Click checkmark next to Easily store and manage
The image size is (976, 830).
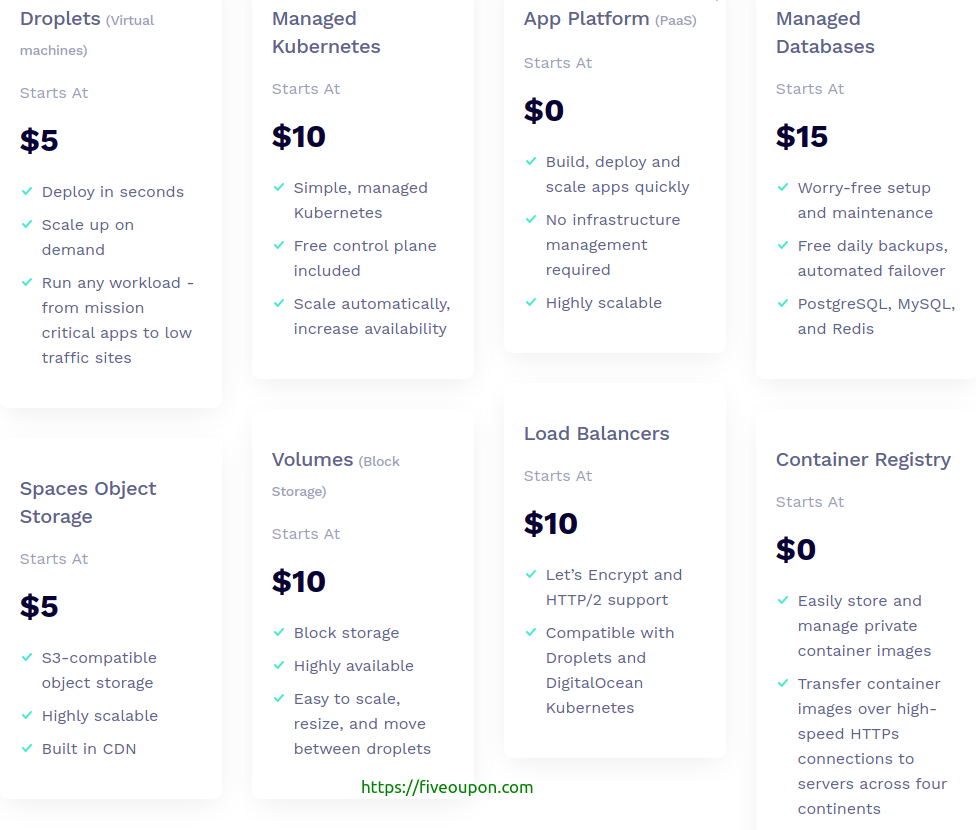(783, 600)
